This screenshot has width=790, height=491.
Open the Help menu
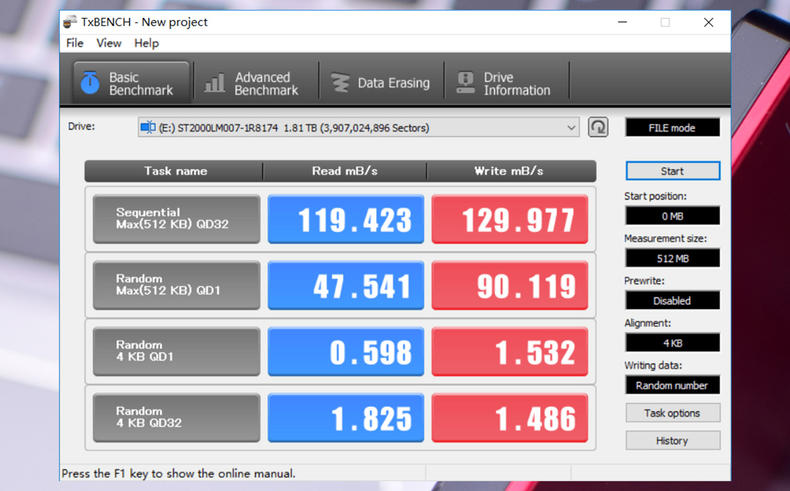146,43
